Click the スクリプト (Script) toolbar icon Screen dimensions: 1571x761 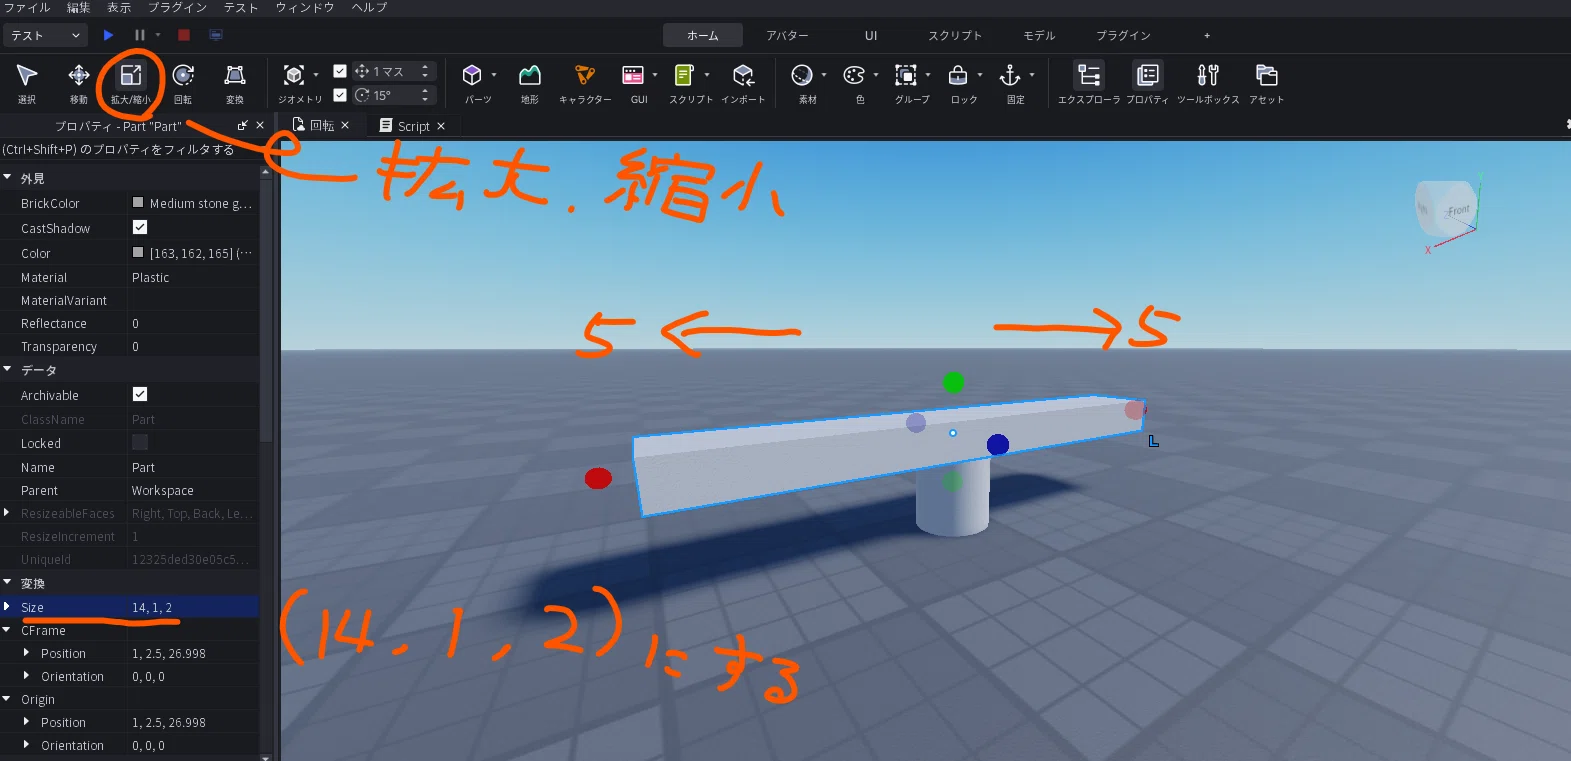pyautogui.click(x=685, y=83)
